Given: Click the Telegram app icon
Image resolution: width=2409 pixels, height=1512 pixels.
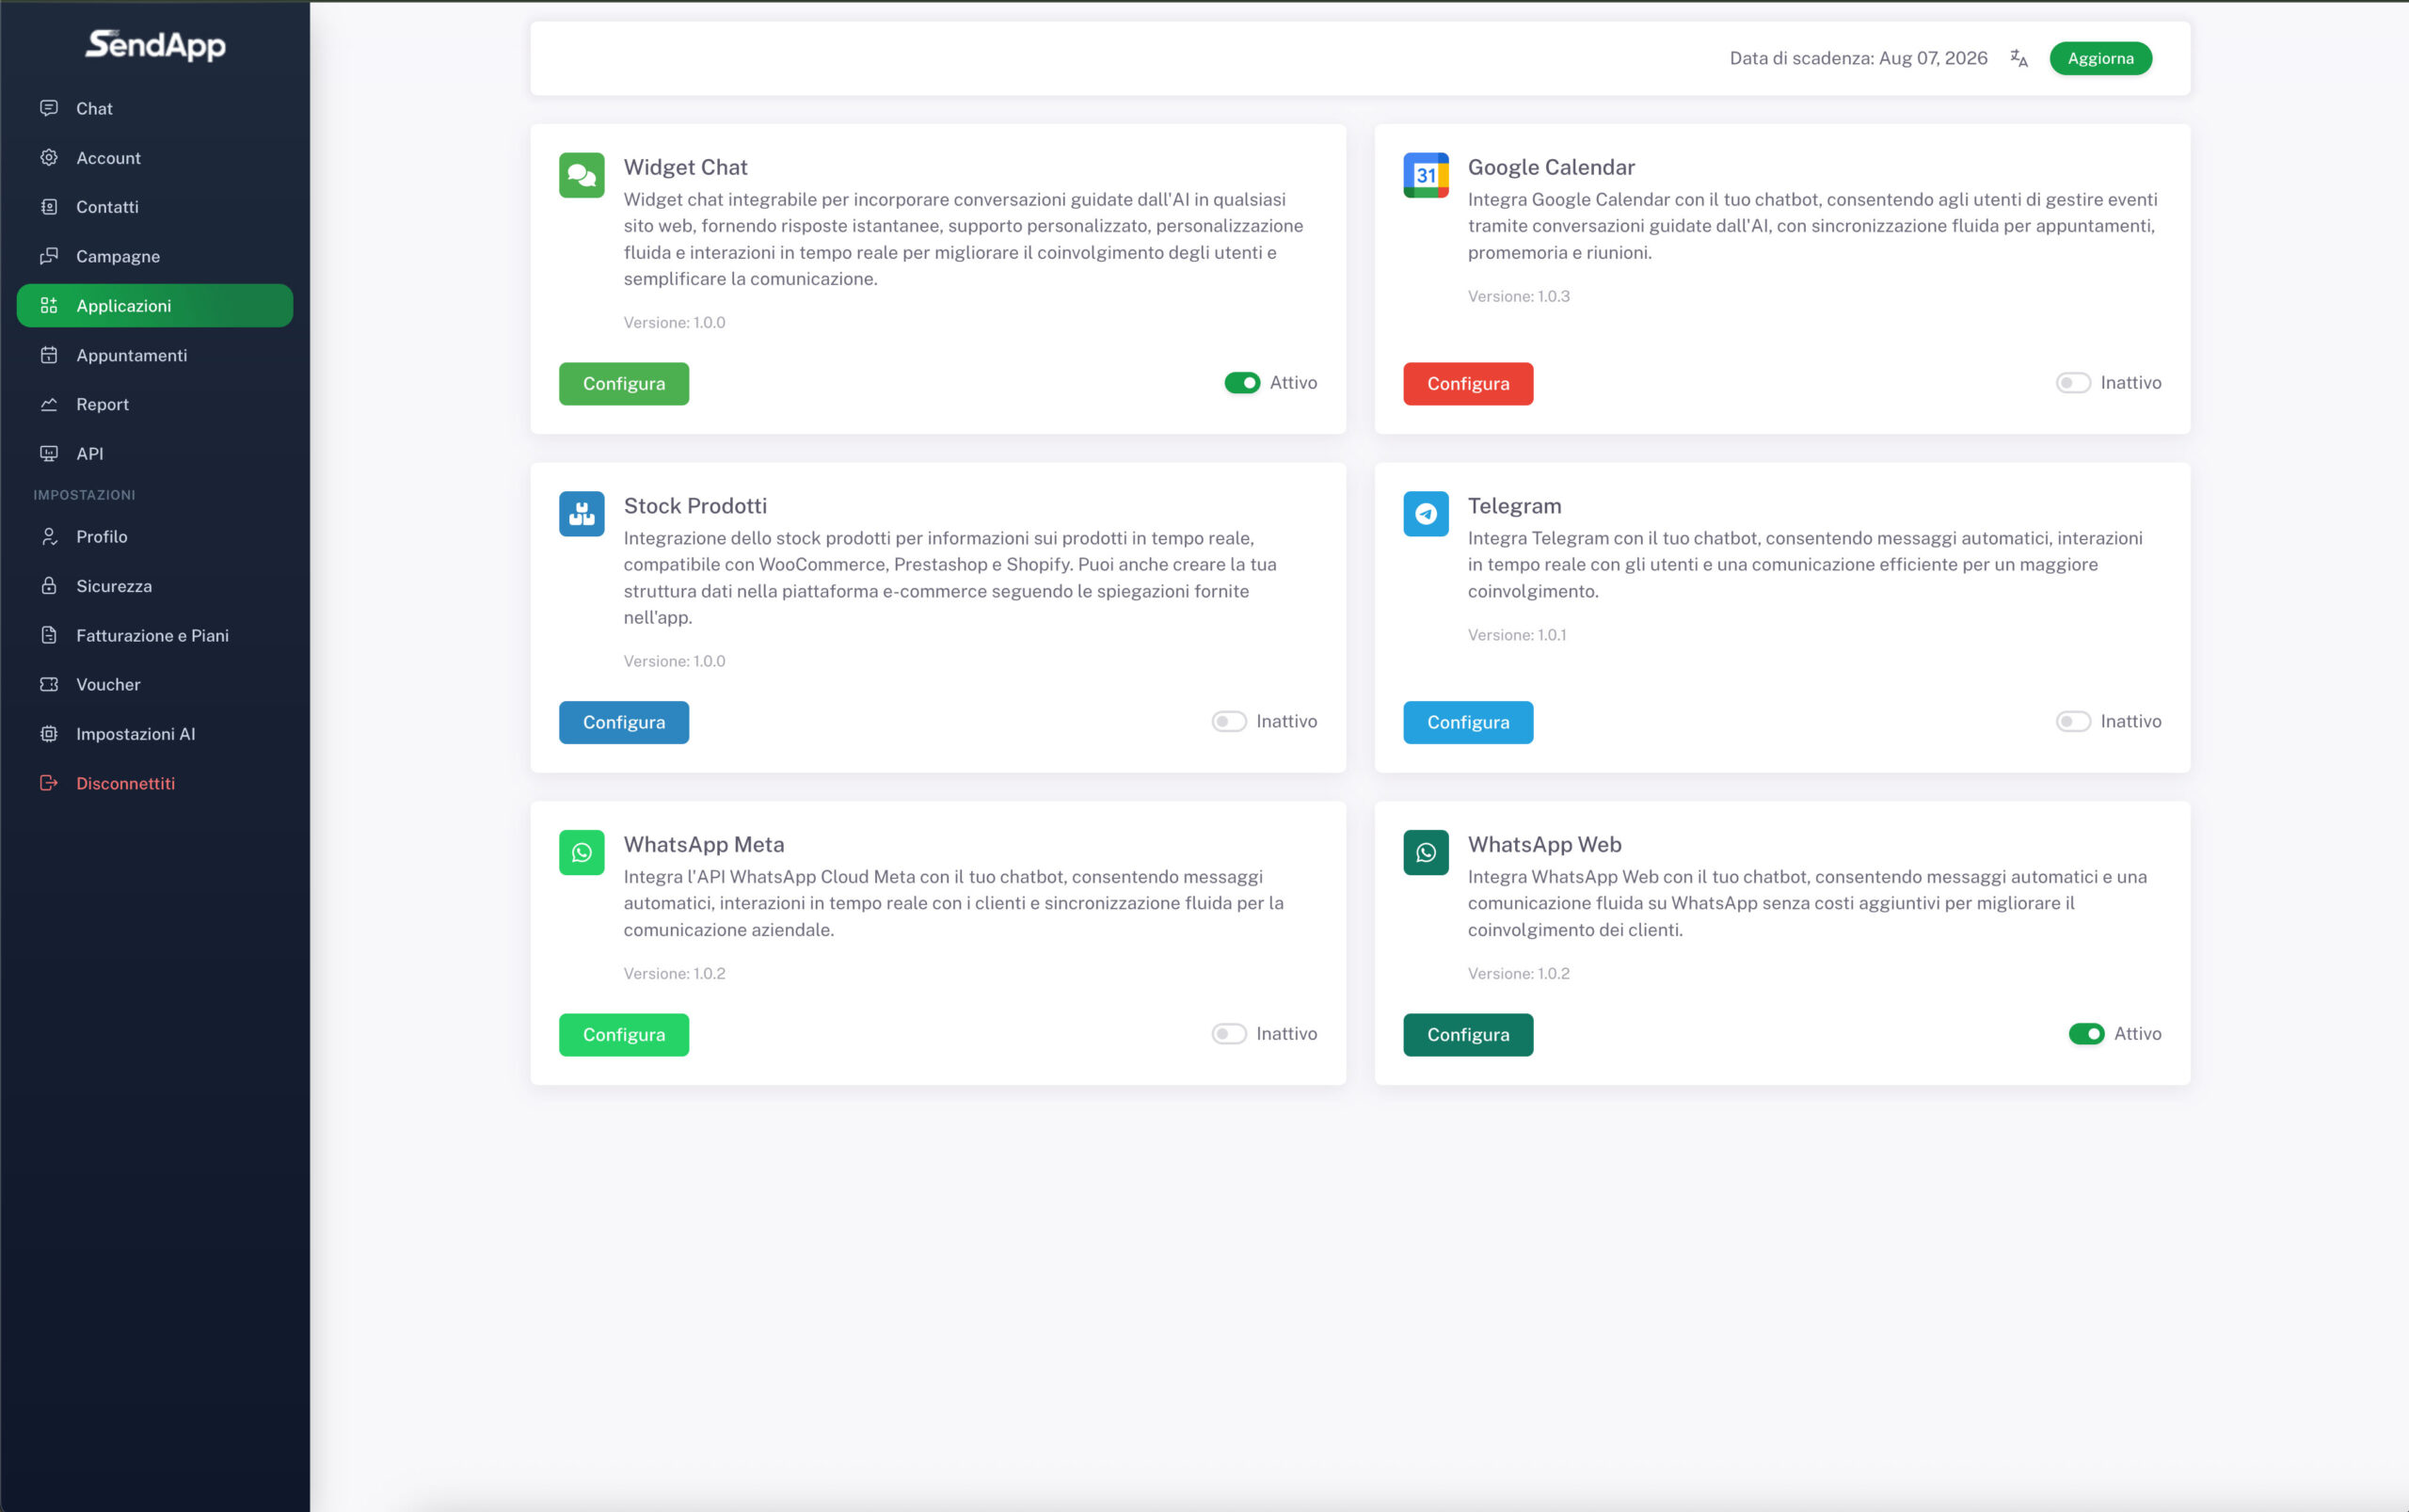Looking at the screenshot, I should (x=1426, y=514).
